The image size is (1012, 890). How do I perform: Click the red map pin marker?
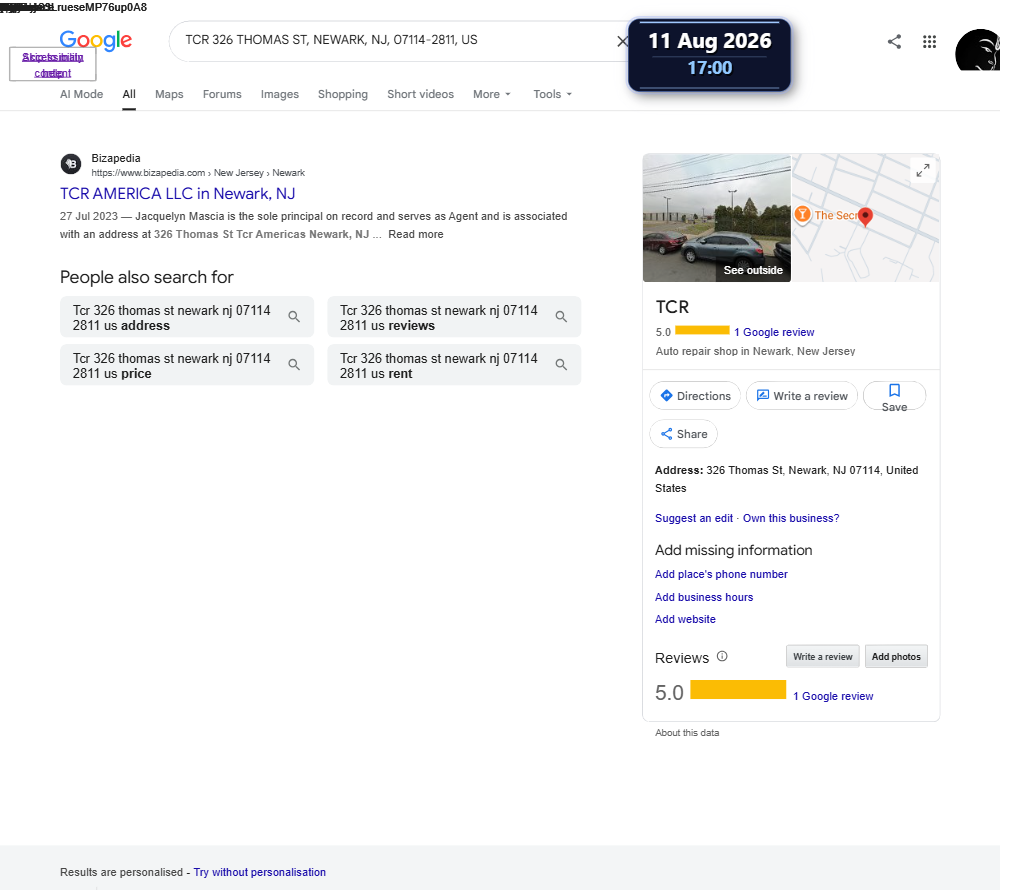865,217
